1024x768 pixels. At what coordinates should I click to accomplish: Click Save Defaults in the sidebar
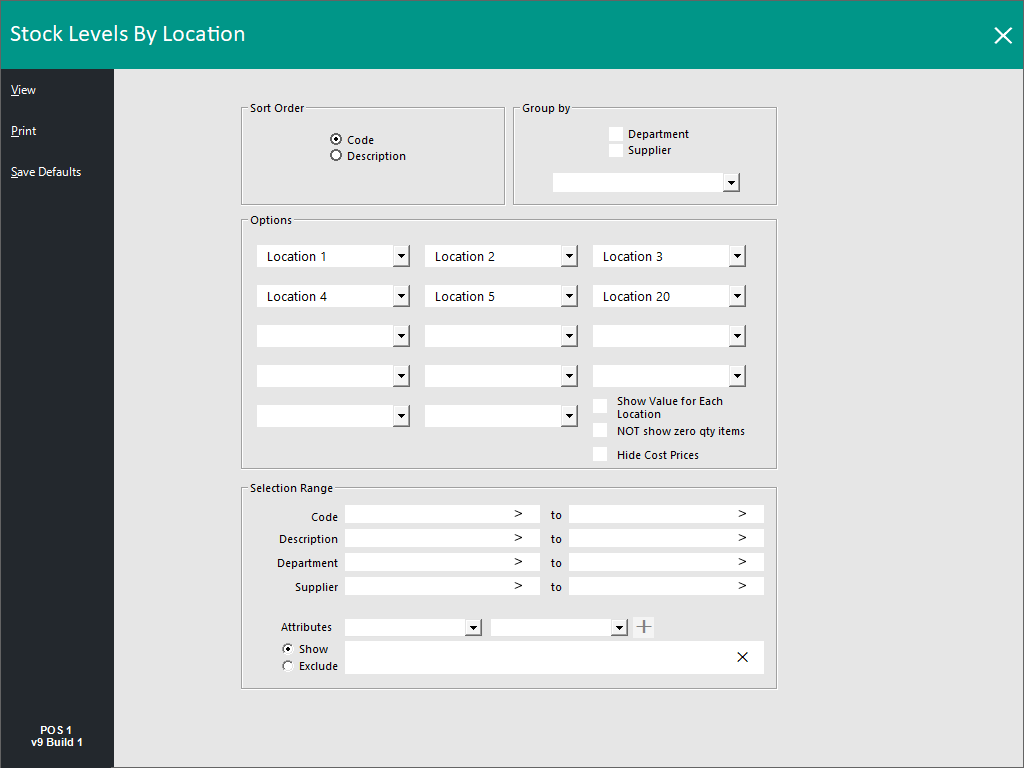pyautogui.click(x=46, y=172)
